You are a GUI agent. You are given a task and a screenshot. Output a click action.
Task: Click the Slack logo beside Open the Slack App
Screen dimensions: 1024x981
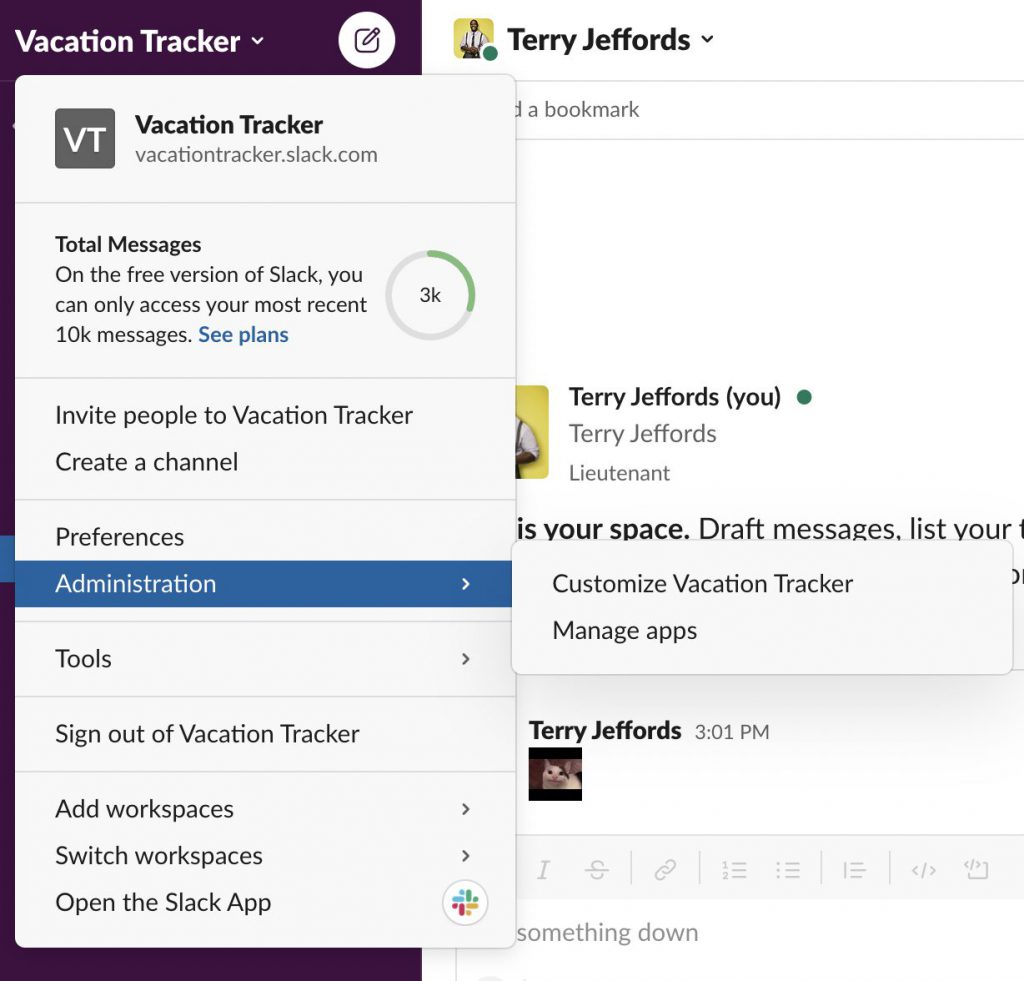coord(466,902)
